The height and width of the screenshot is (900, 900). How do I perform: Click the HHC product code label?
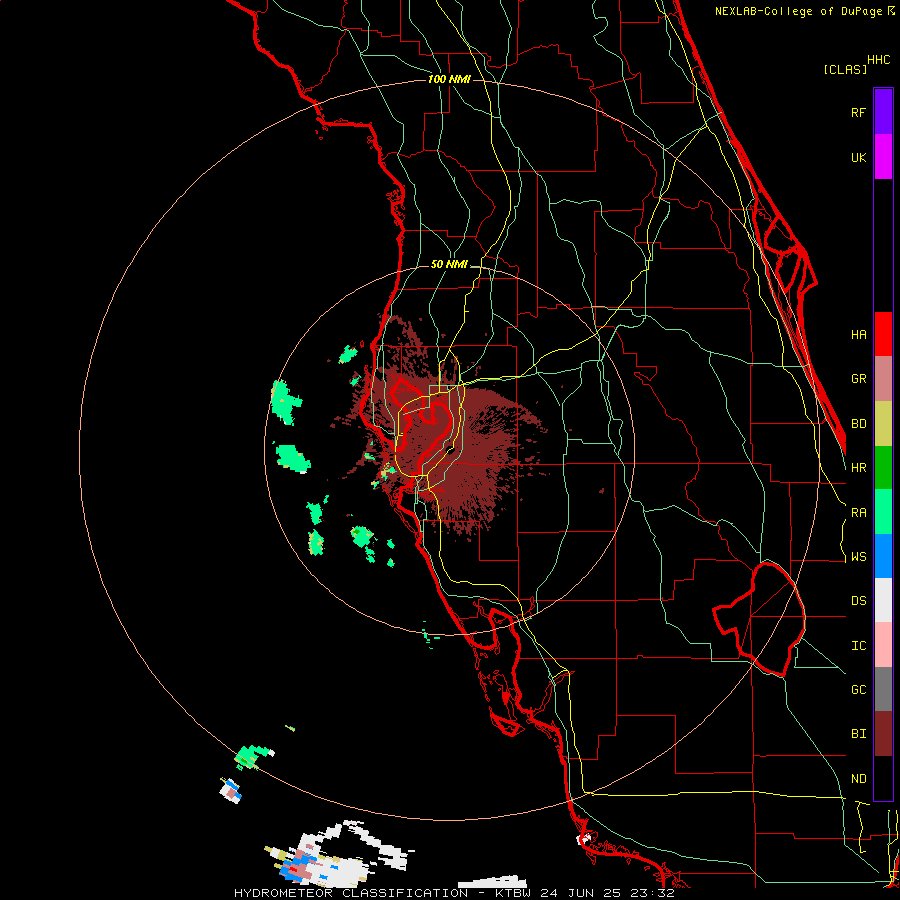879,60
